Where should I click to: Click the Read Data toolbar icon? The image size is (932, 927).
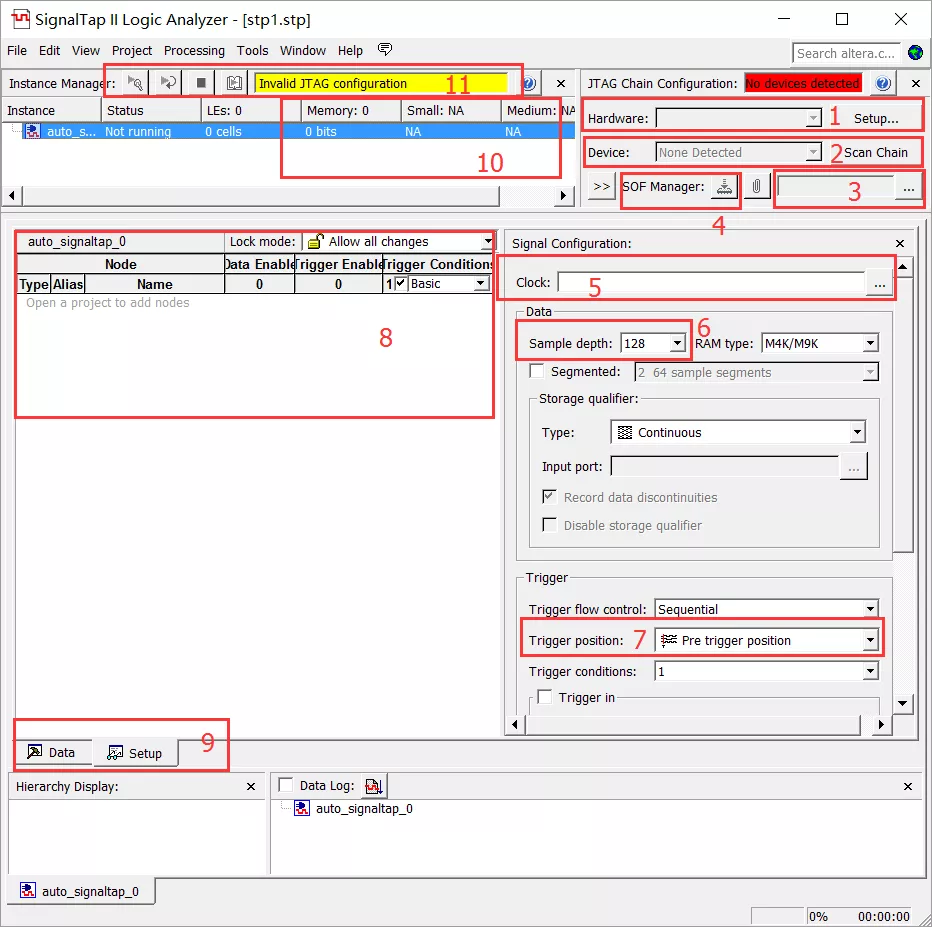(234, 83)
